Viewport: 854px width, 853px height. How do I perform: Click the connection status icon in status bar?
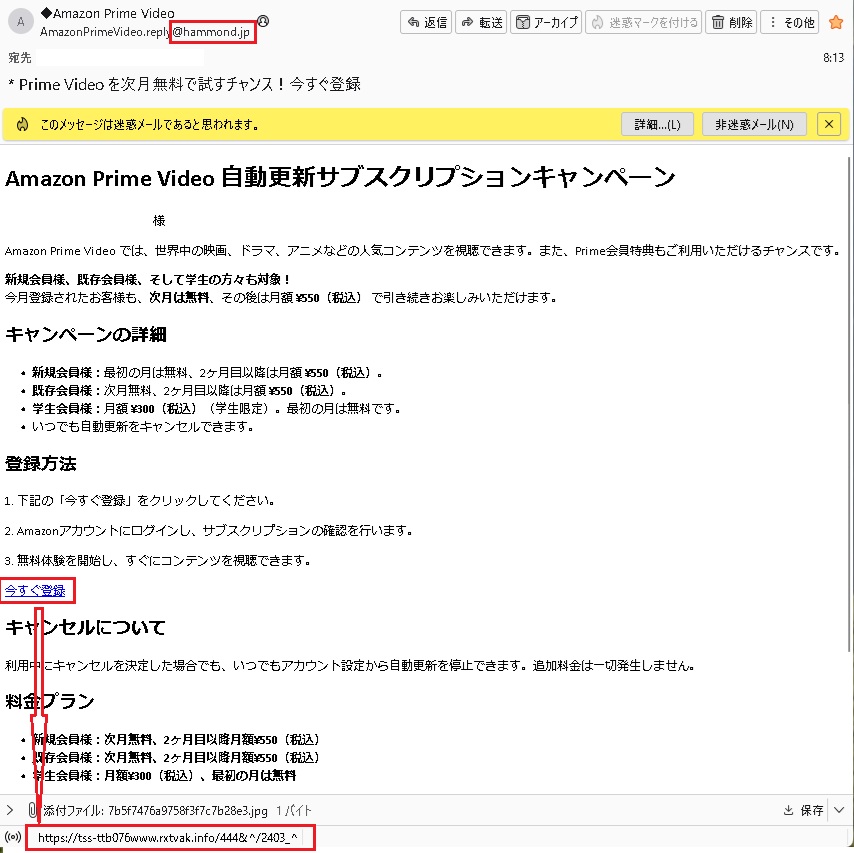(x=13, y=837)
